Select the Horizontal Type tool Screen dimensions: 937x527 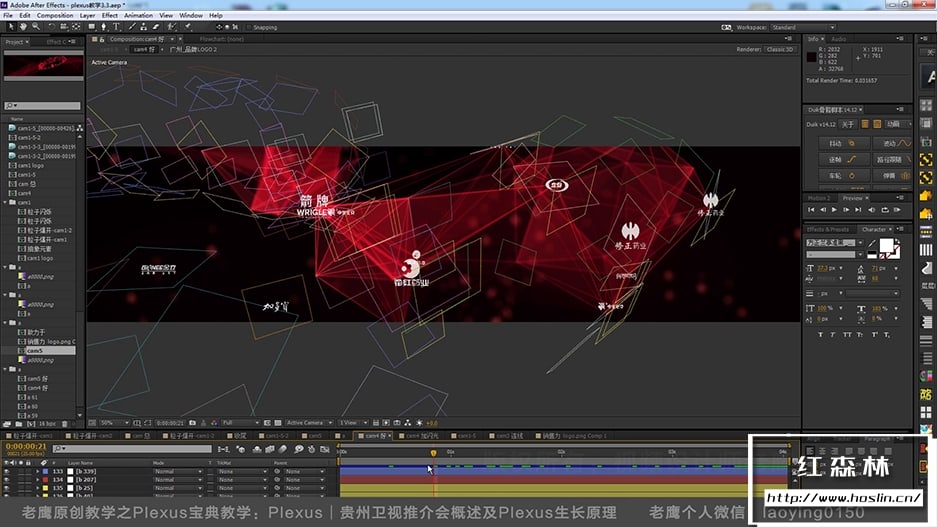pos(117,27)
